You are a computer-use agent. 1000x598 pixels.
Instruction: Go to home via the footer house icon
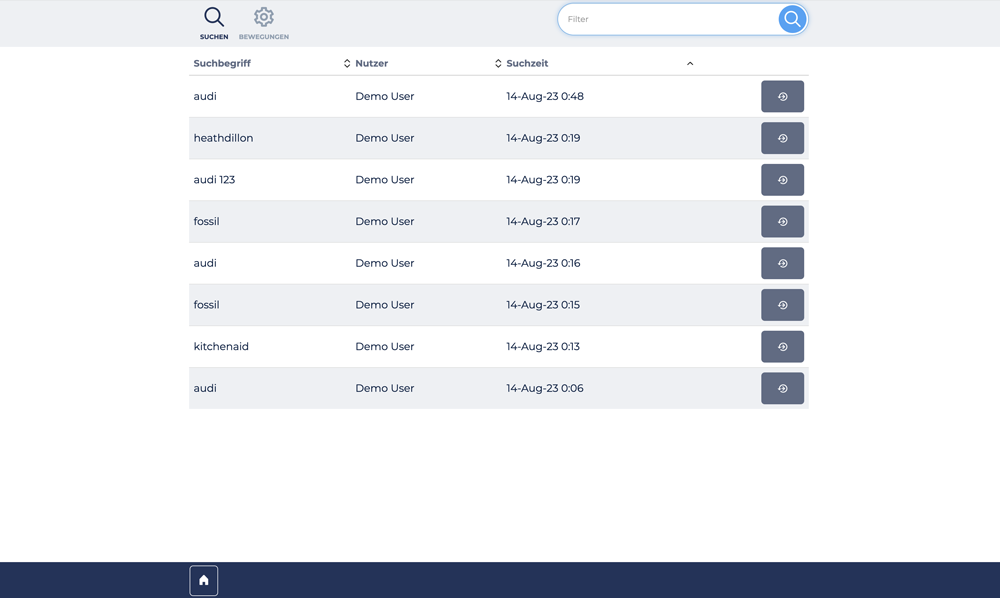pyautogui.click(x=204, y=580)
